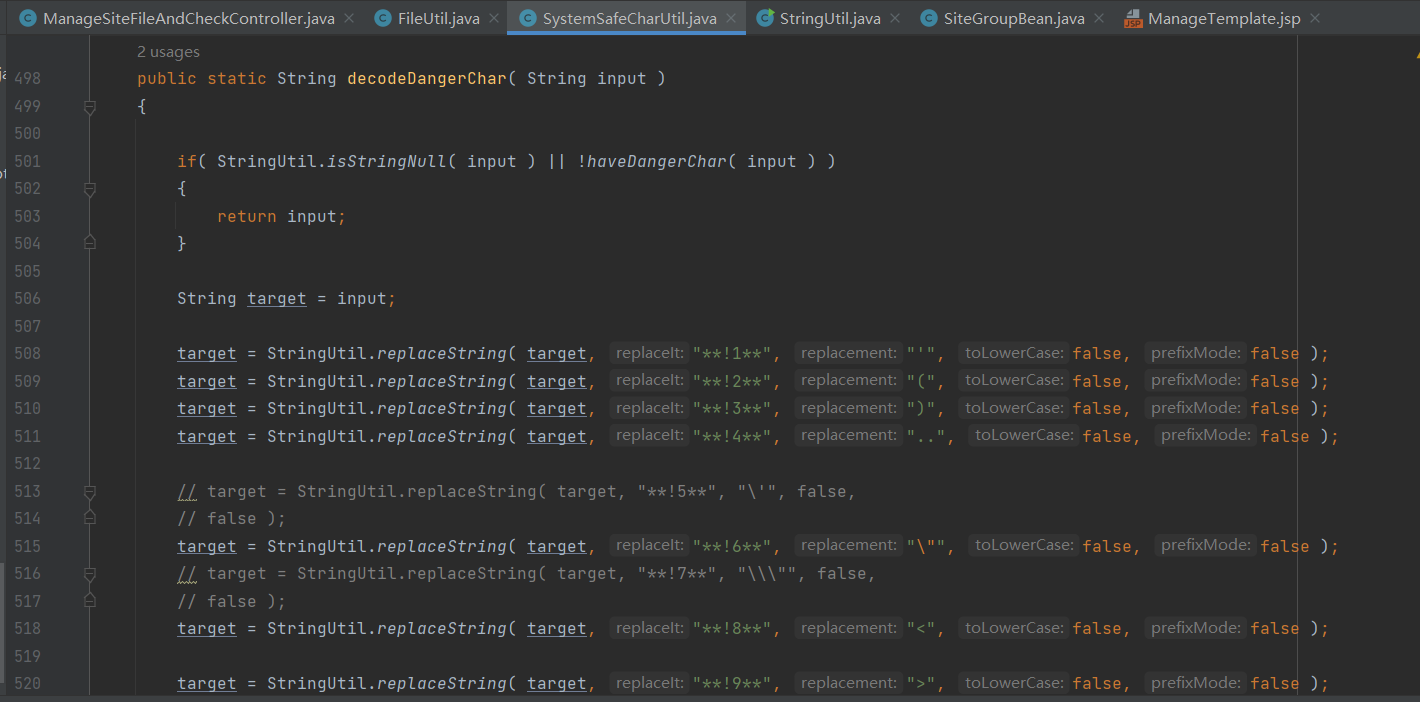1420x702 pixels.
Task: Click the JSP file icon on ManageTemplate.jsp
Action: click(1133, 19)
